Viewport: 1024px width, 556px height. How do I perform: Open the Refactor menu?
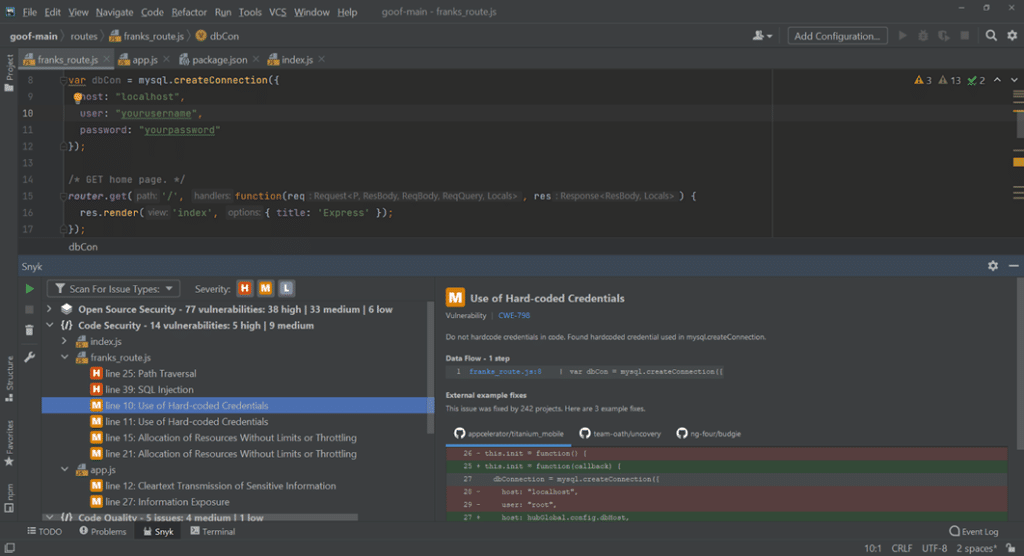[188, 12]
